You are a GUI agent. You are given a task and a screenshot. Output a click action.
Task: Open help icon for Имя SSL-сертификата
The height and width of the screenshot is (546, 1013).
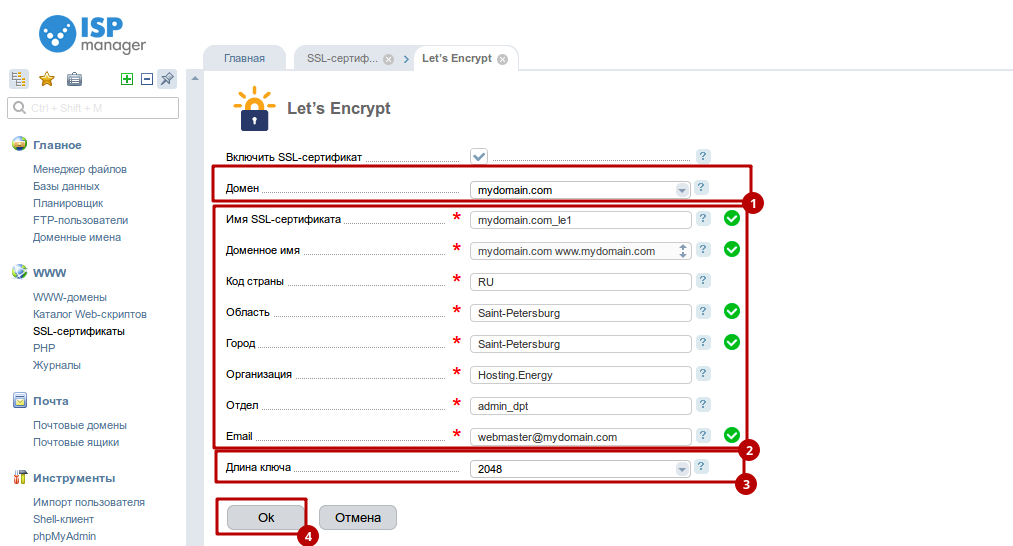703,218
